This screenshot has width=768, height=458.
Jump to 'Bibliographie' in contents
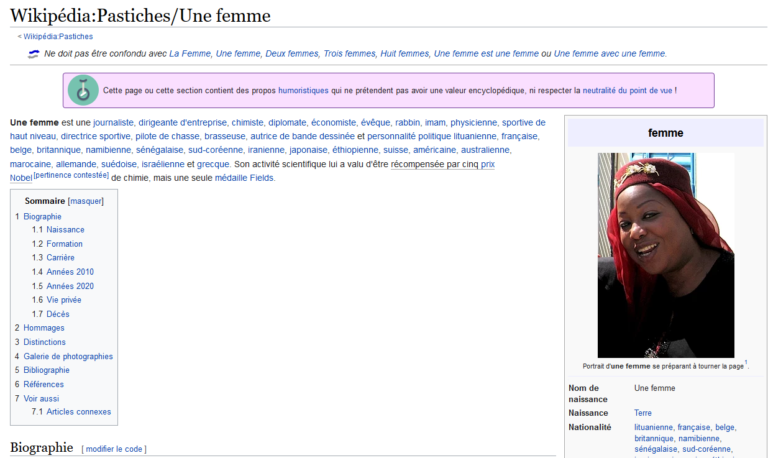coord(46,370)
